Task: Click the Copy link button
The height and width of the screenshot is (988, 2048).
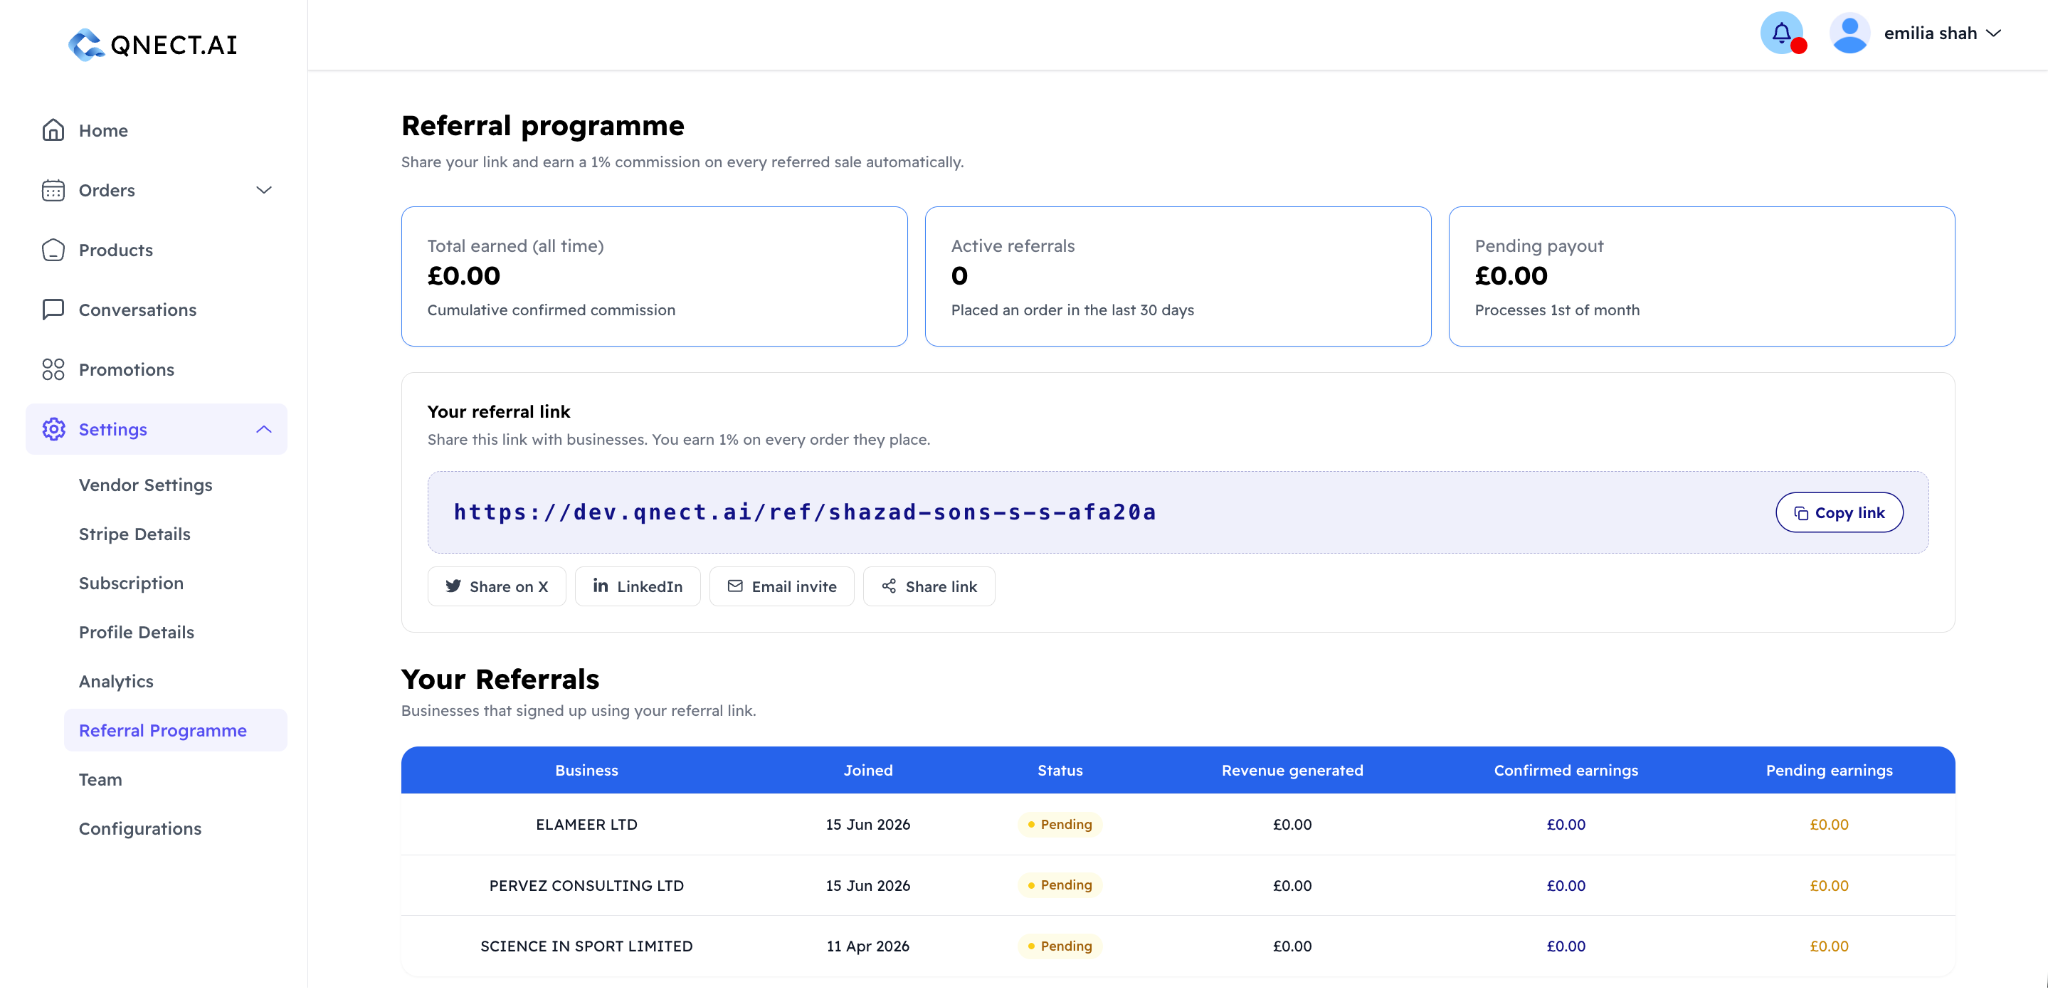Action: [1839, 512]
